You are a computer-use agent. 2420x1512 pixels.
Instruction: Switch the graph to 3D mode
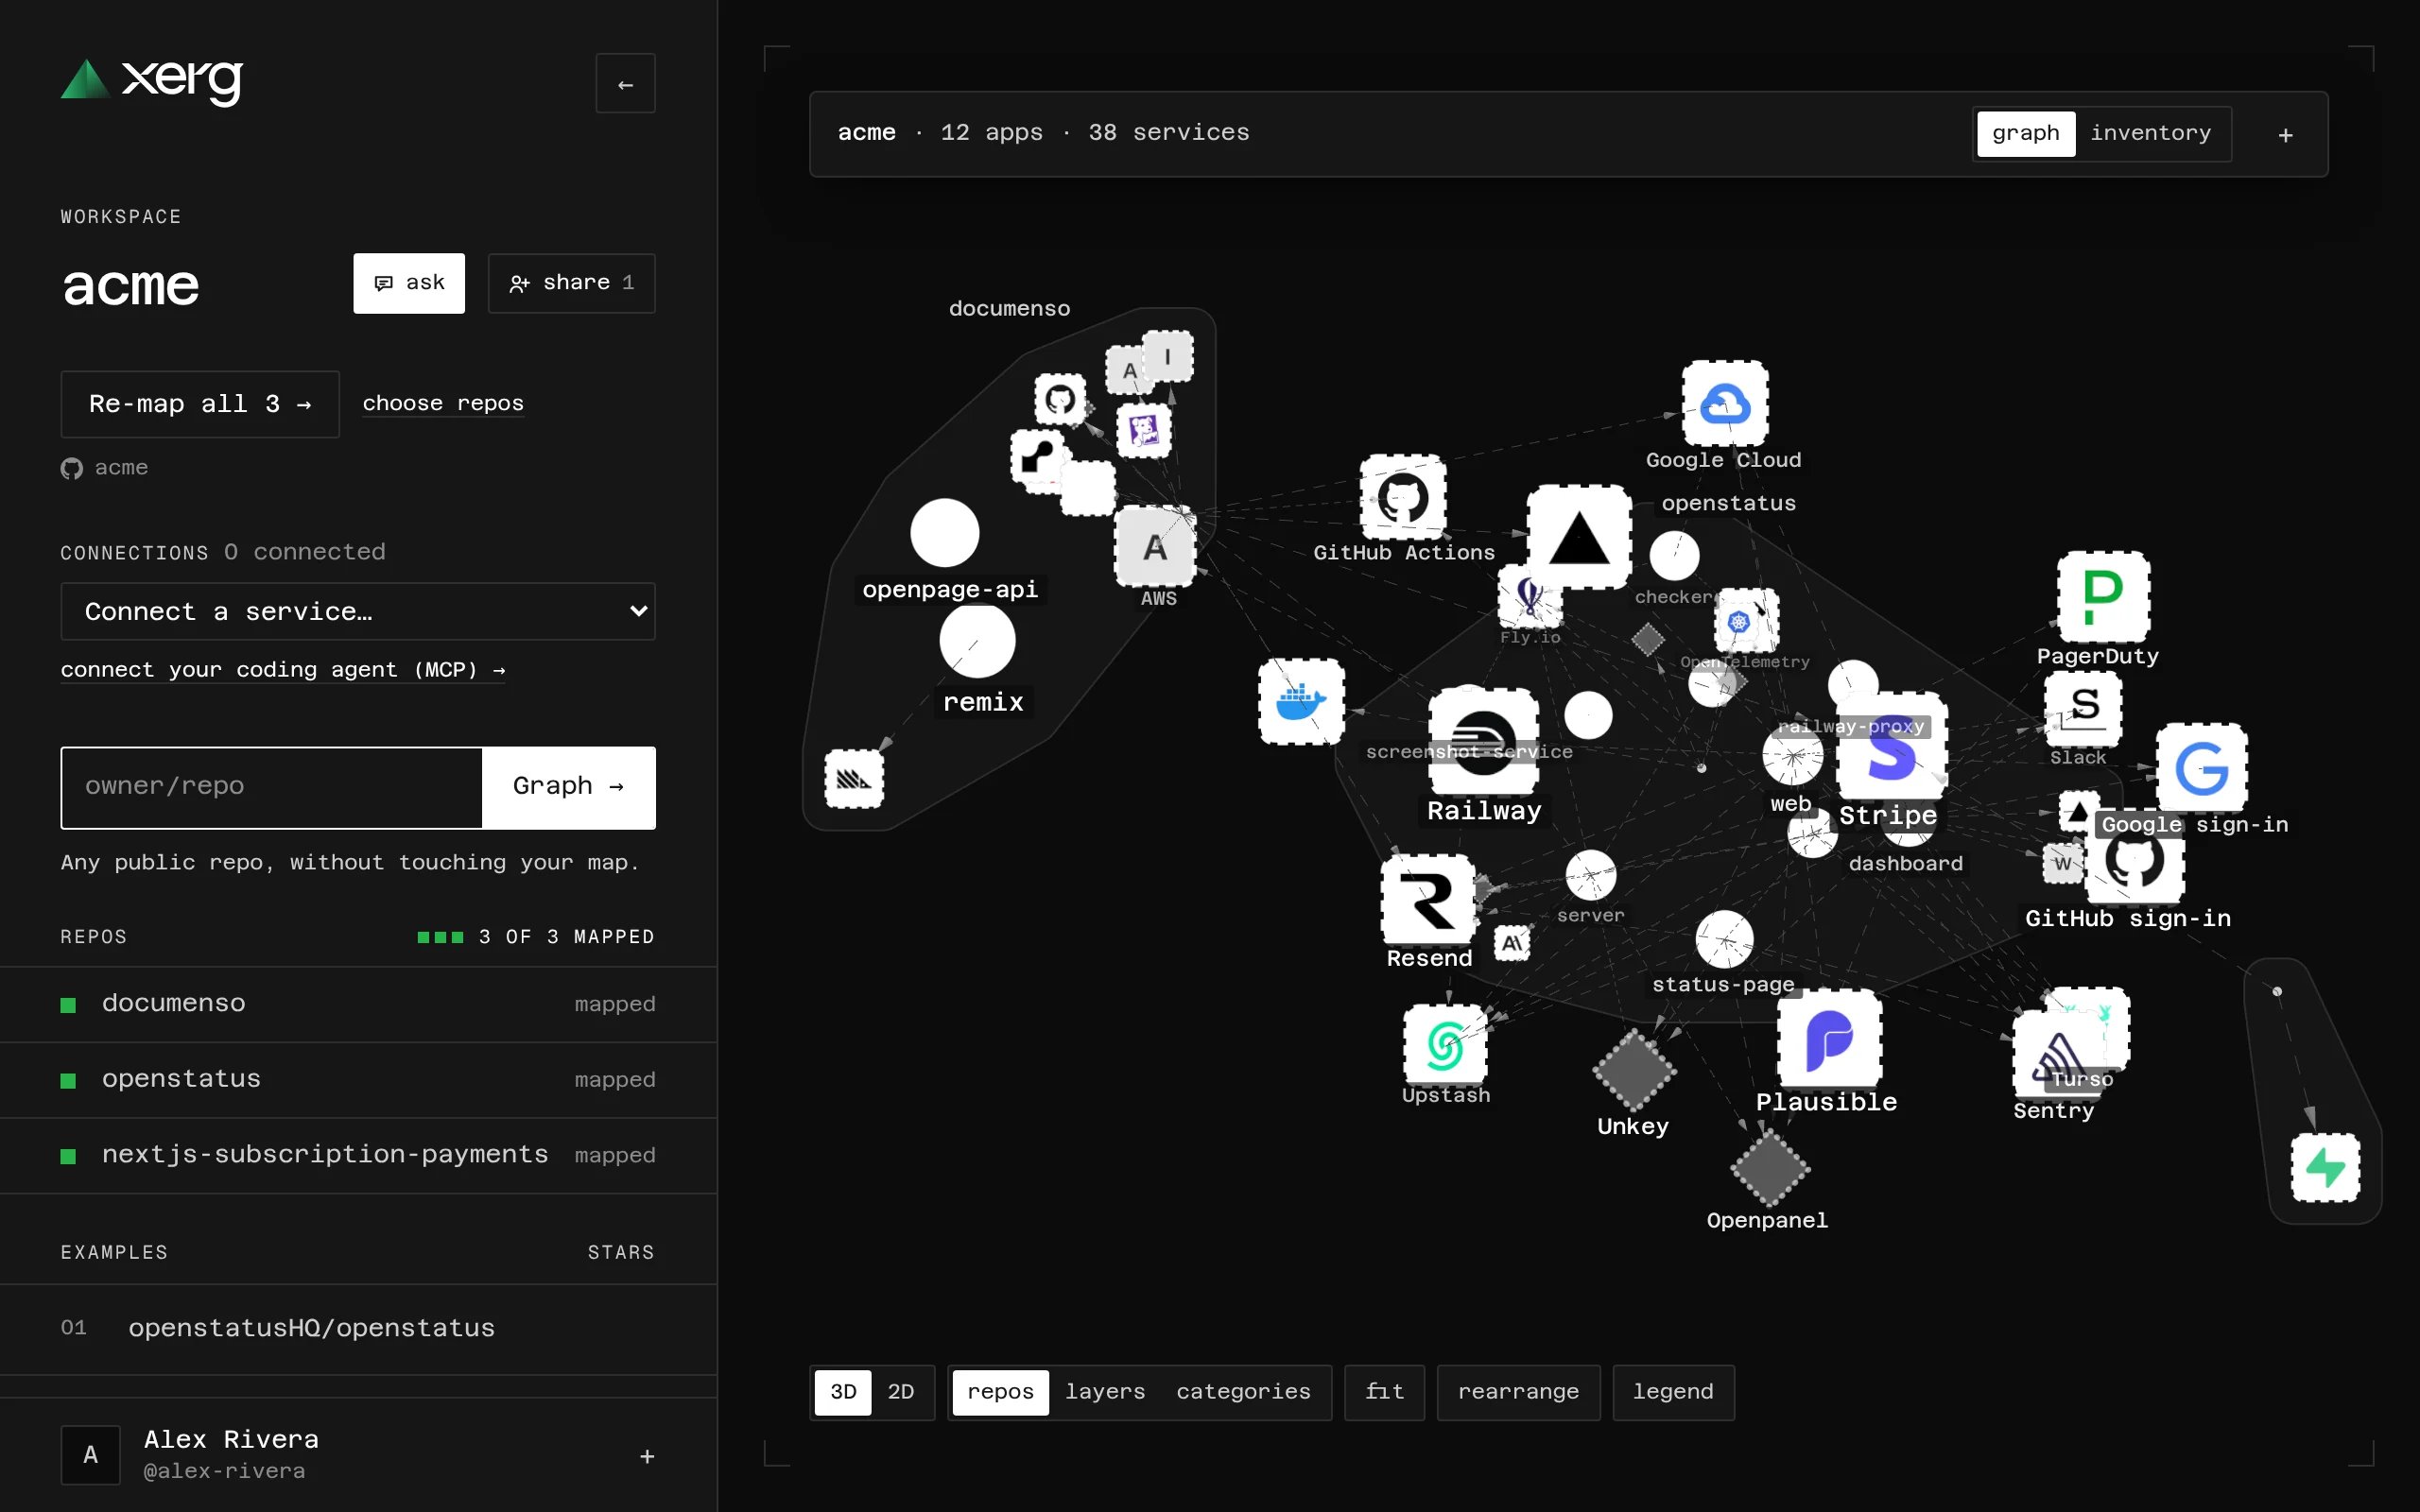pos(843,1392)
